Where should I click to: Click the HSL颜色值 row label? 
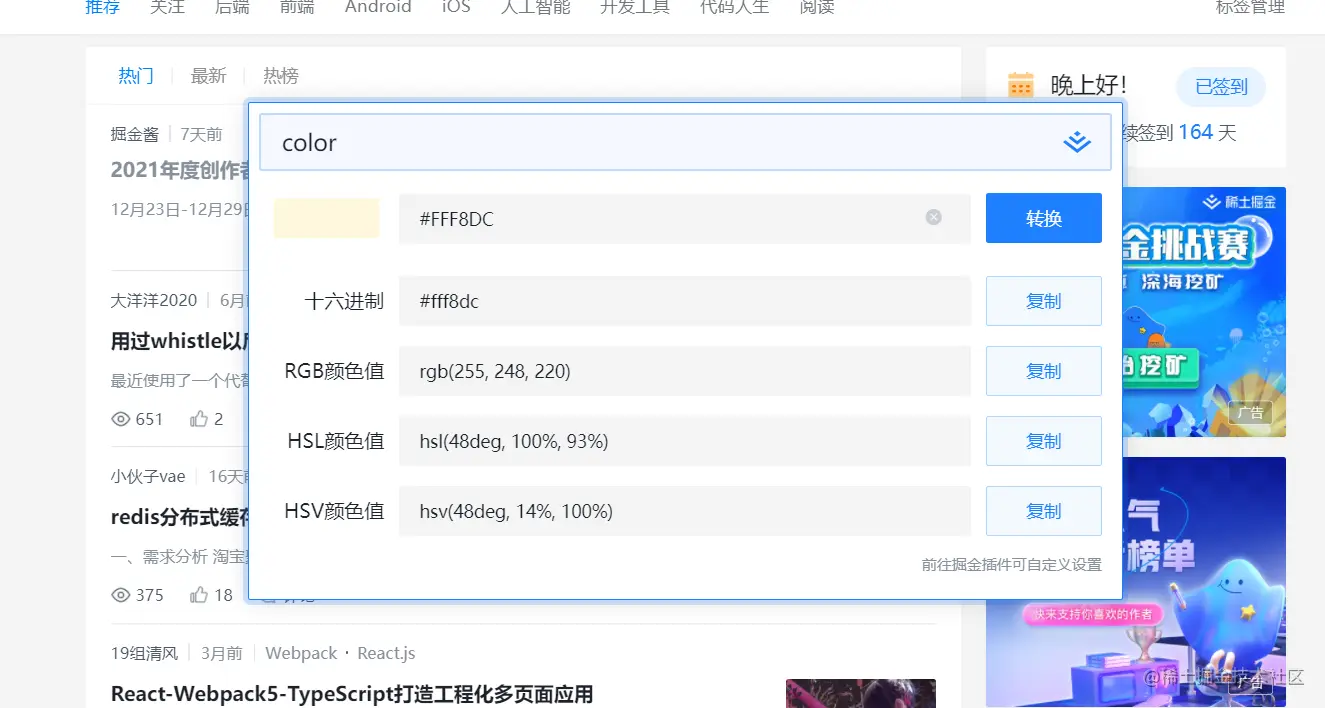(336, 441)
